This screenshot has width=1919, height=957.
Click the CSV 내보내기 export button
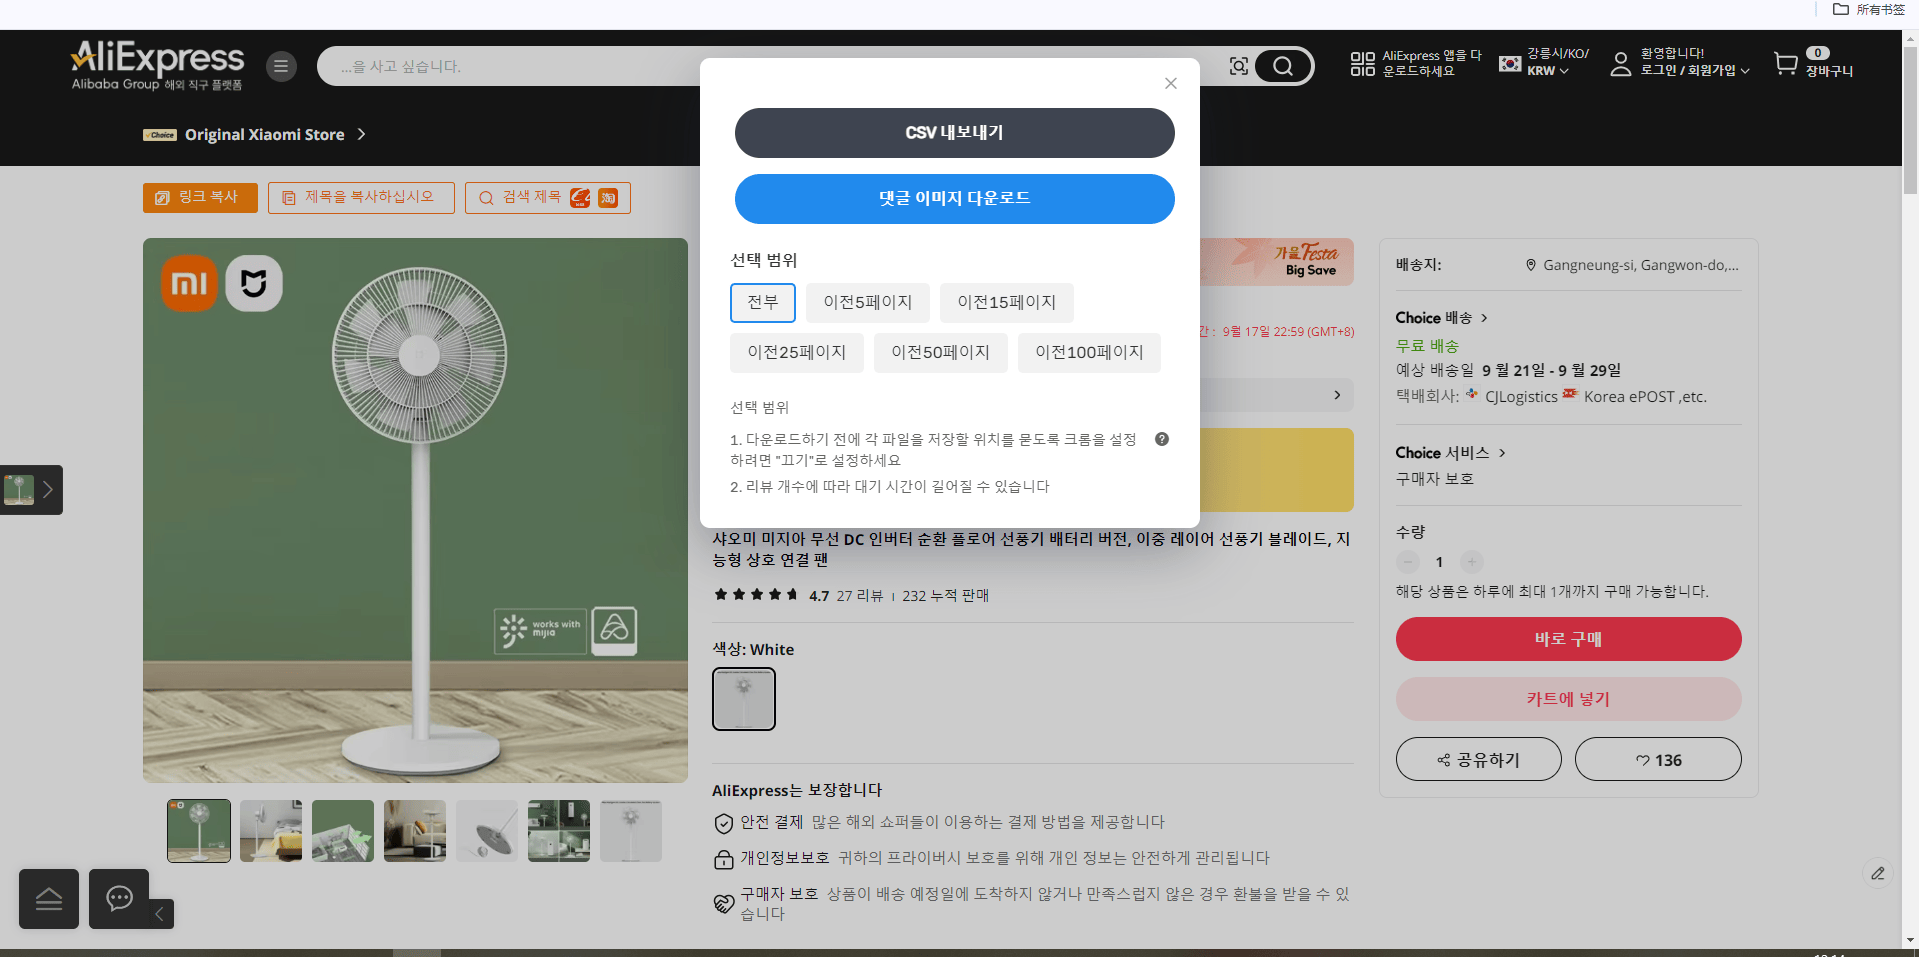pos(954,133)
